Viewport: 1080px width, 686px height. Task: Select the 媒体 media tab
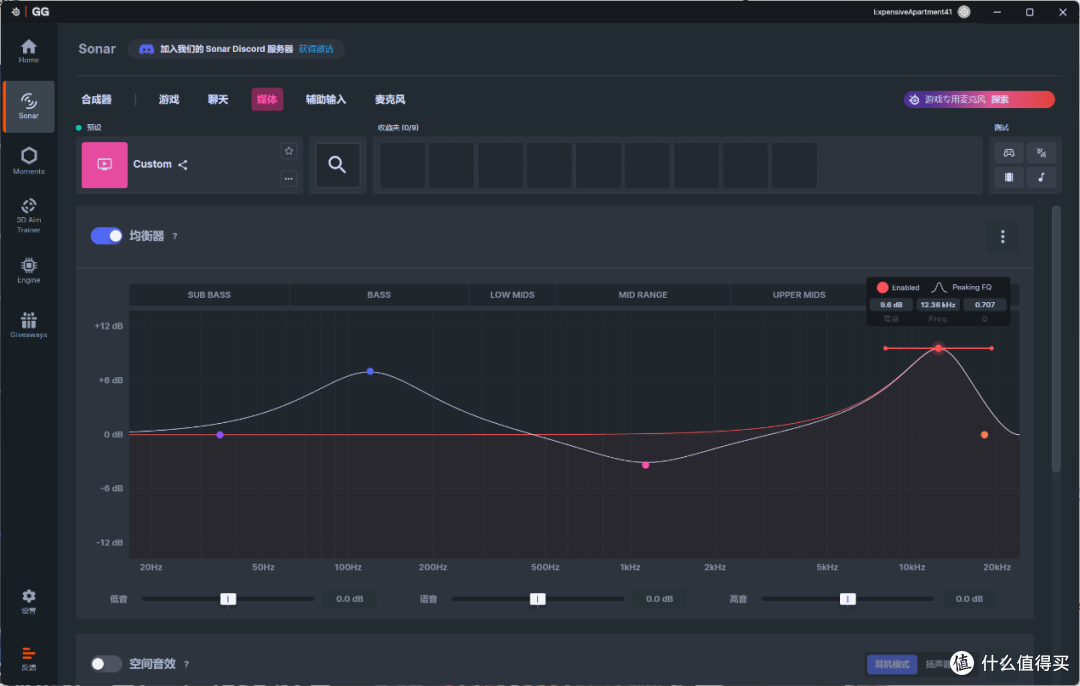[x=267, y=99]
